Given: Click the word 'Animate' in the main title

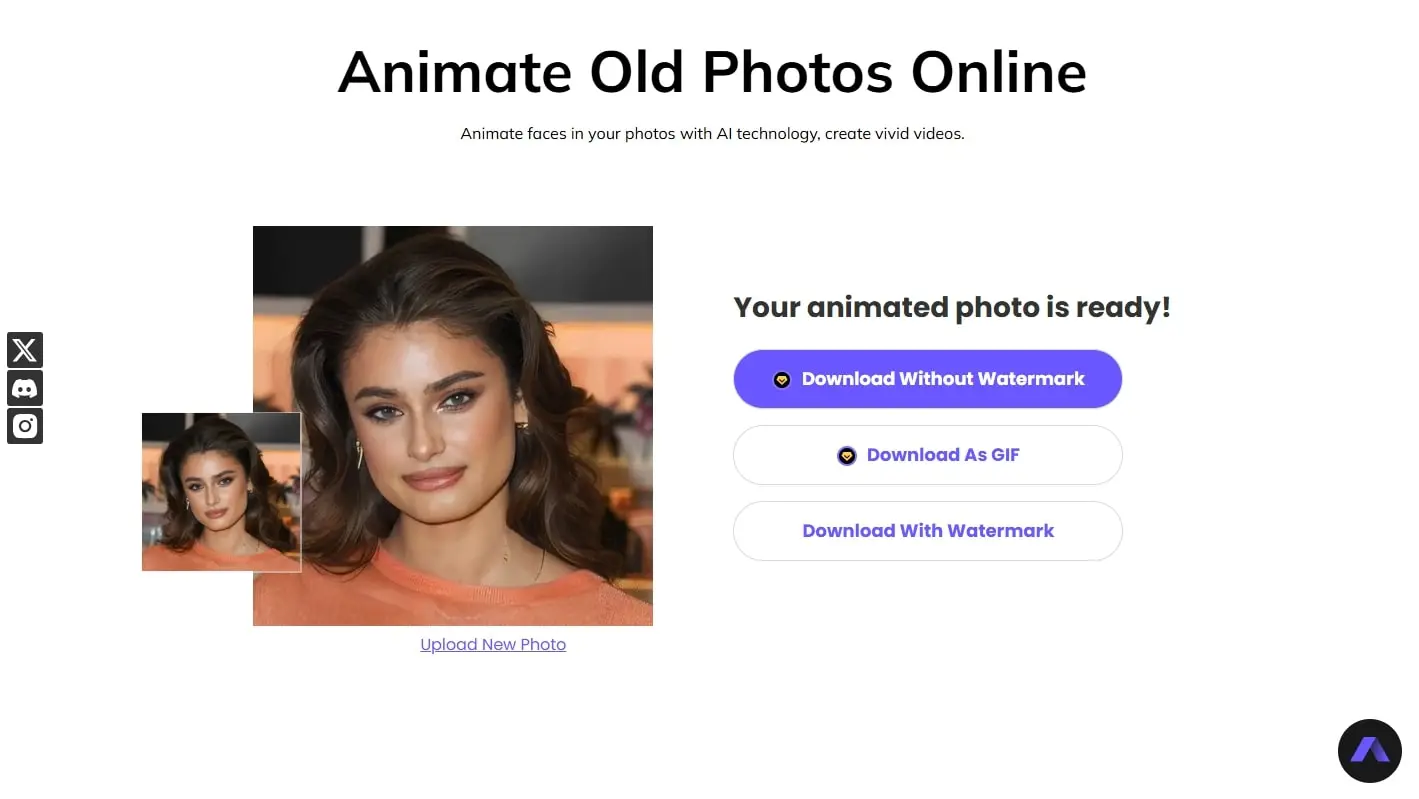Looking at the screenshot, I should coord(455,72).
